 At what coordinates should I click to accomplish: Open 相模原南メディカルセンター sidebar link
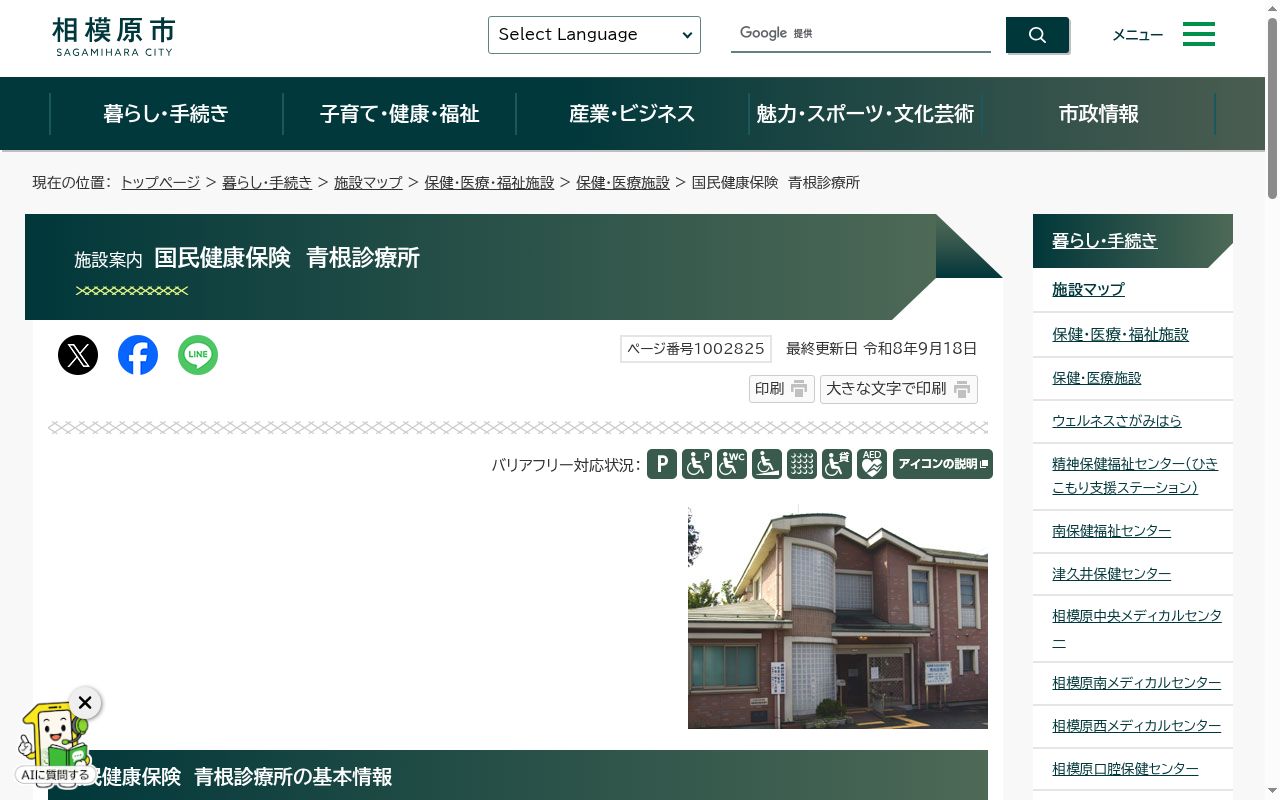[x=1136, y=683]
